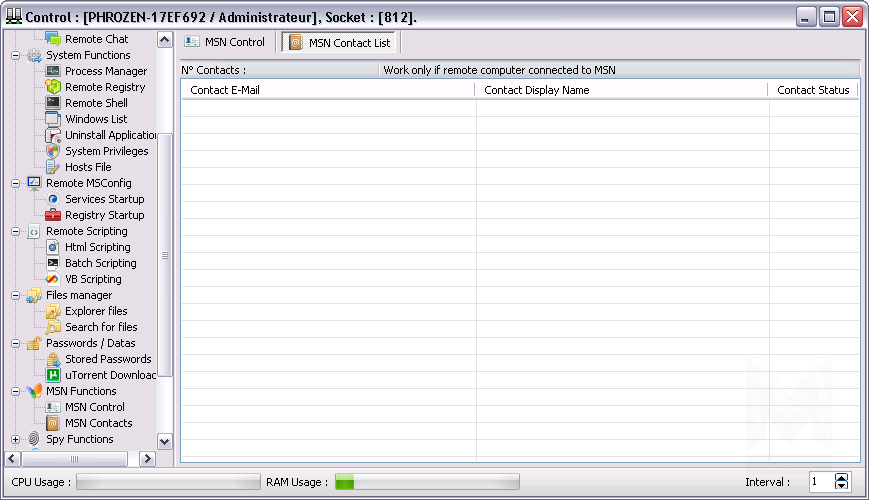869x500 pixels.
Task: Select the VB Scripting icon
Action: click(x=53, y=279)
